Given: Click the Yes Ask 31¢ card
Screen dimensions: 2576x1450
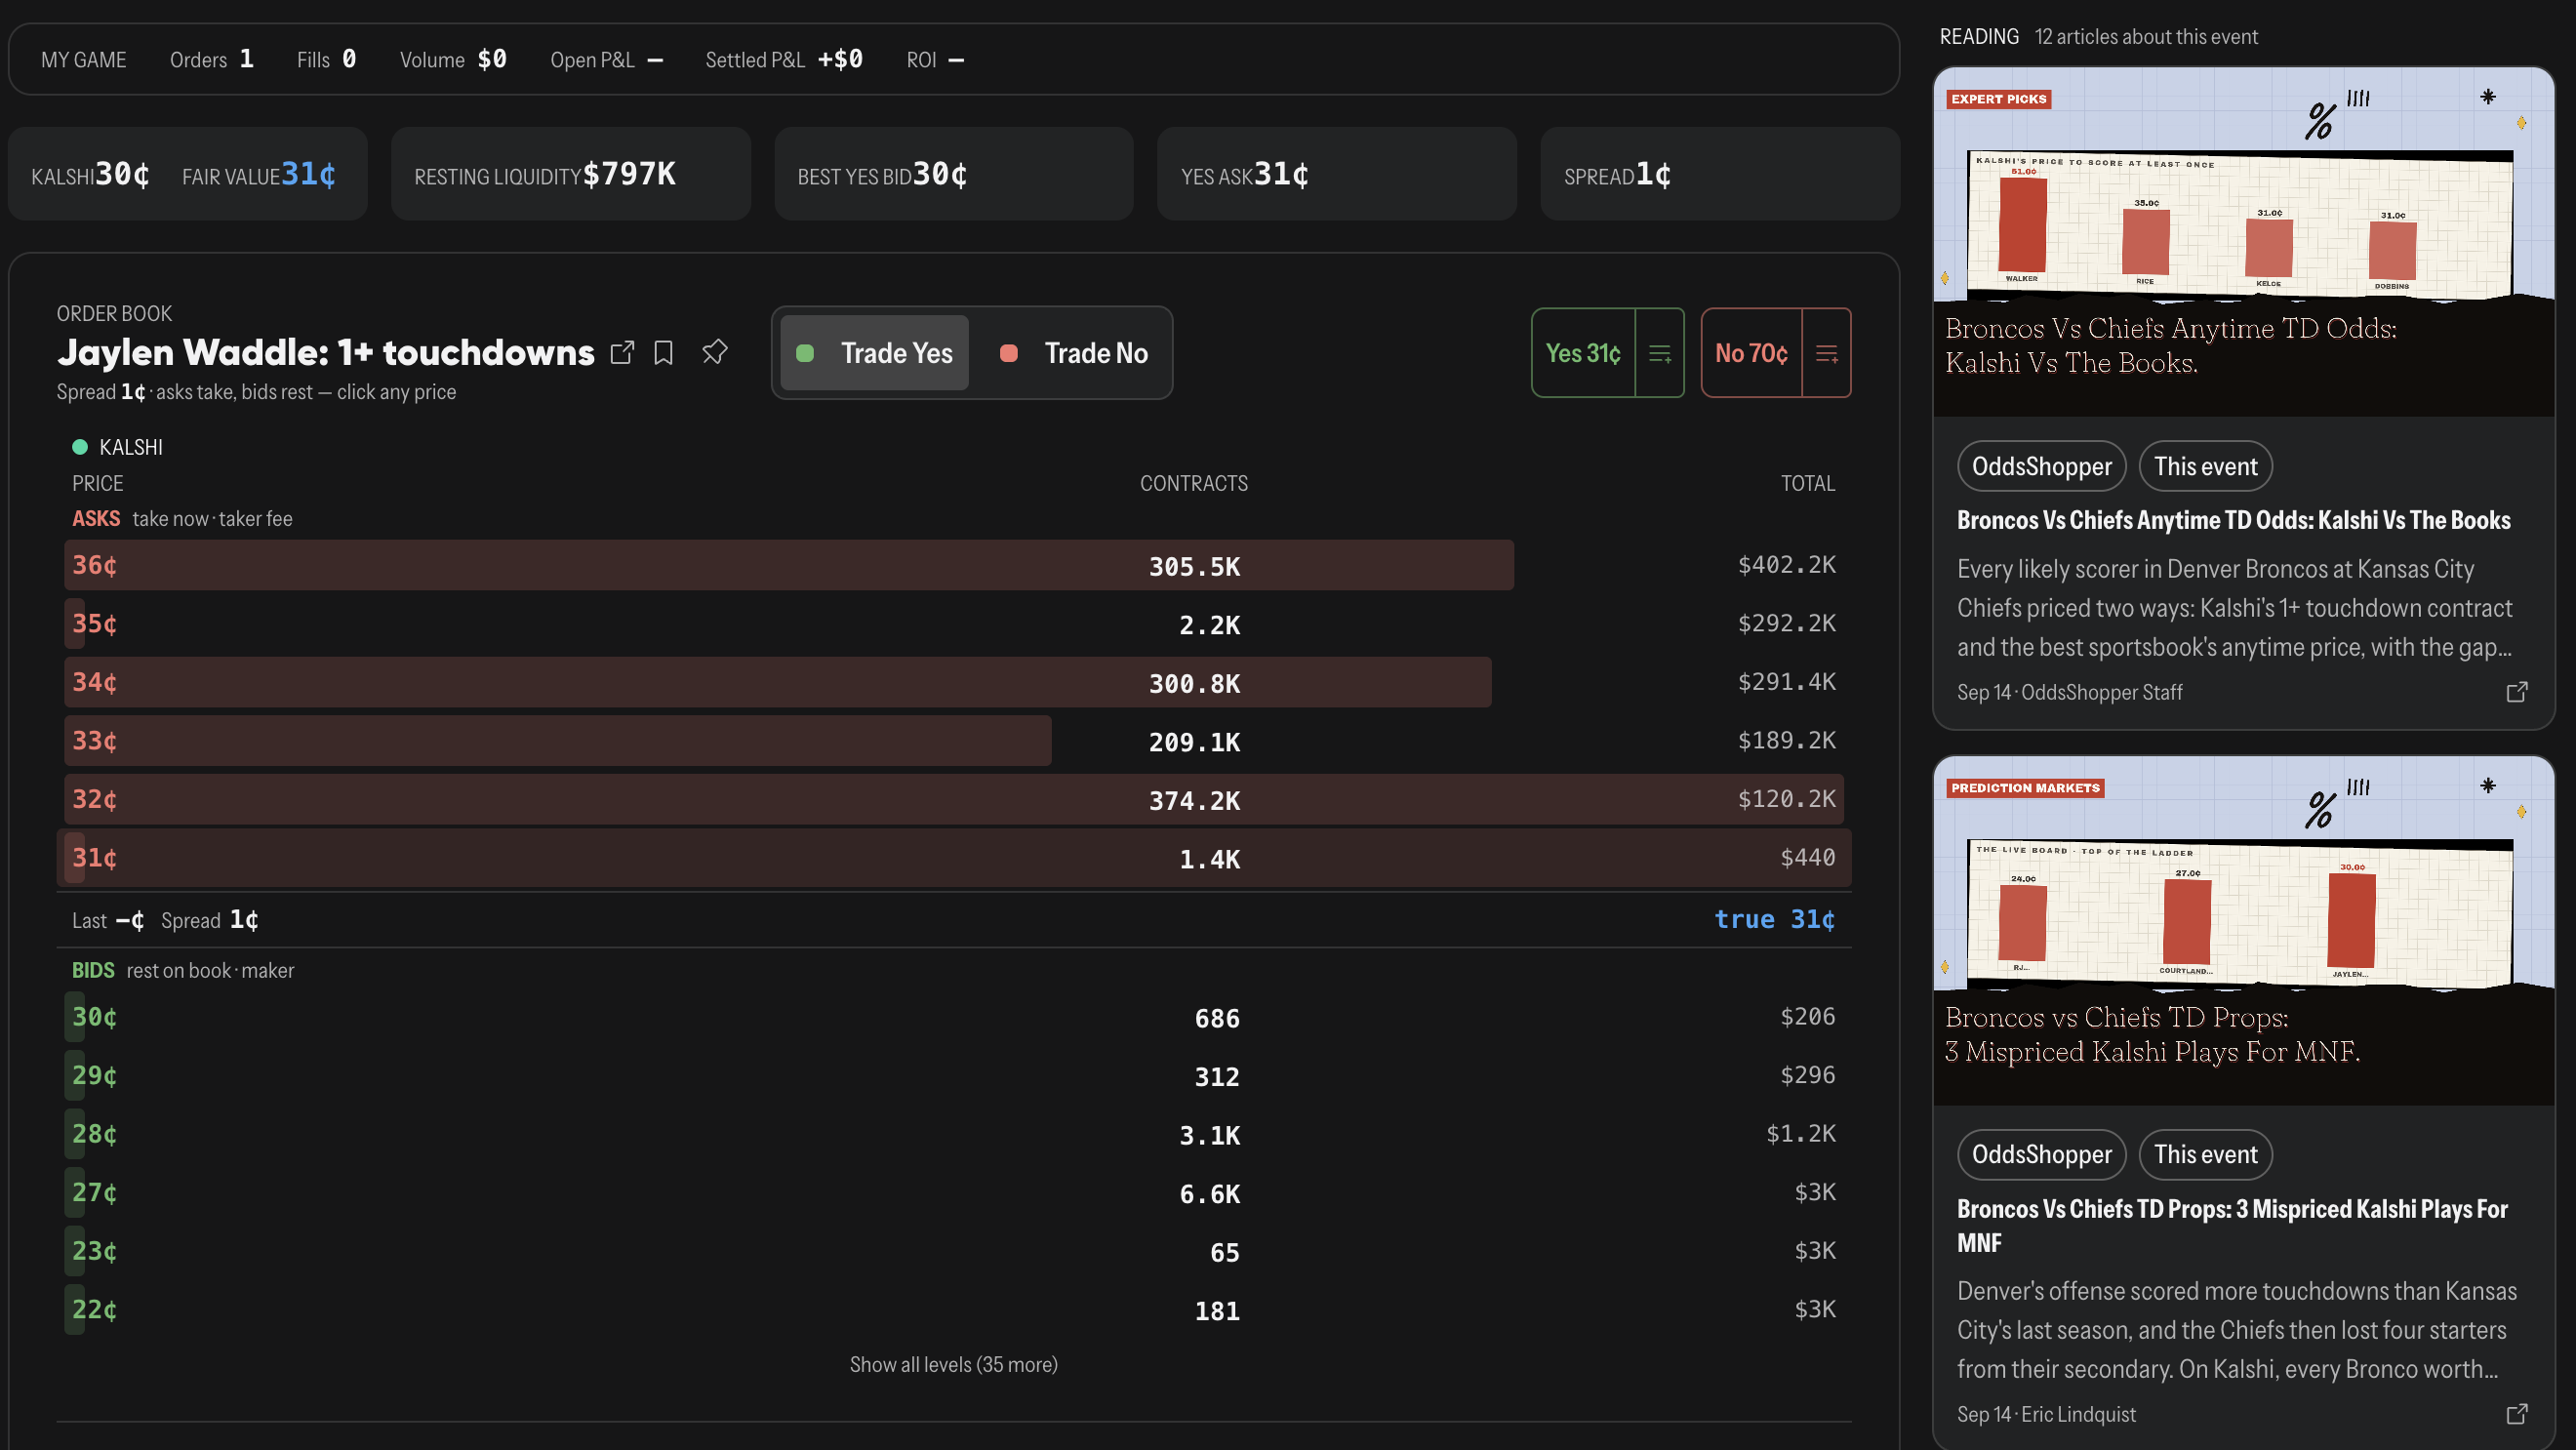Looking at the screenshot, I should (x=1336, y=174).
